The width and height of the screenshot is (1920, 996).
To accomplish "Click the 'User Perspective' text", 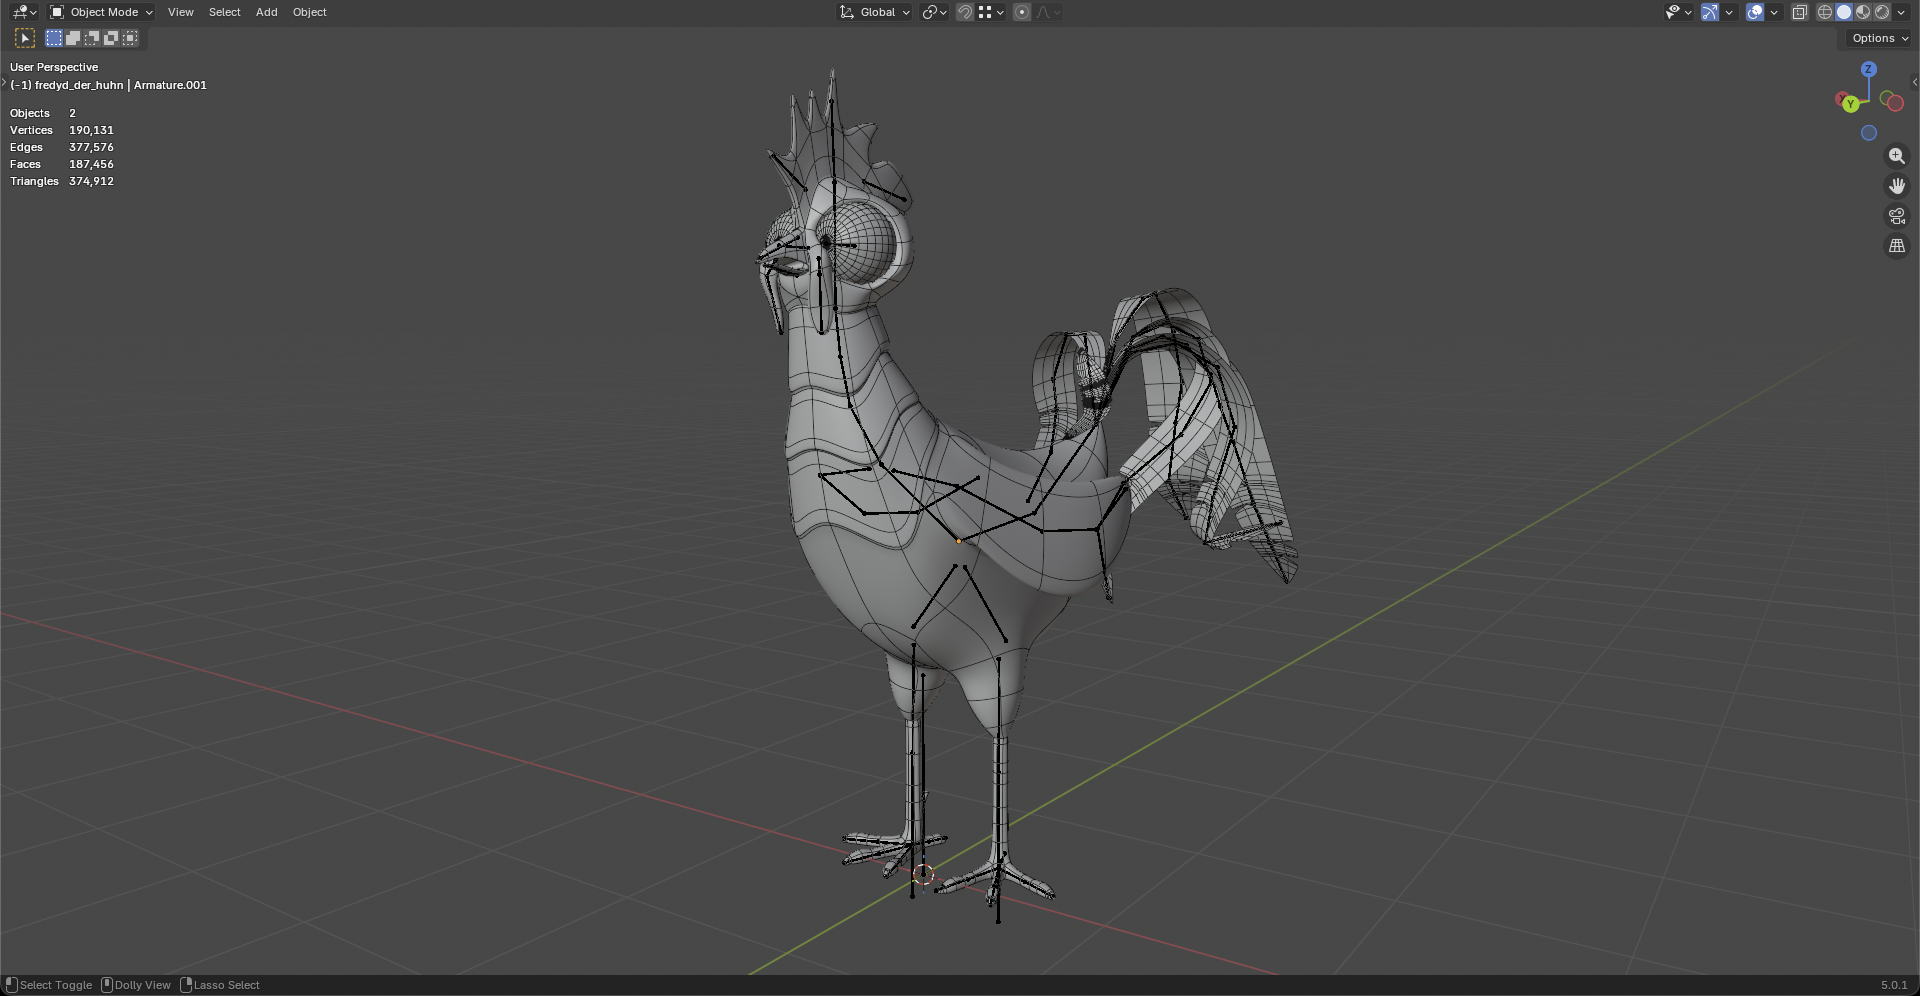I will pos(54,67).
